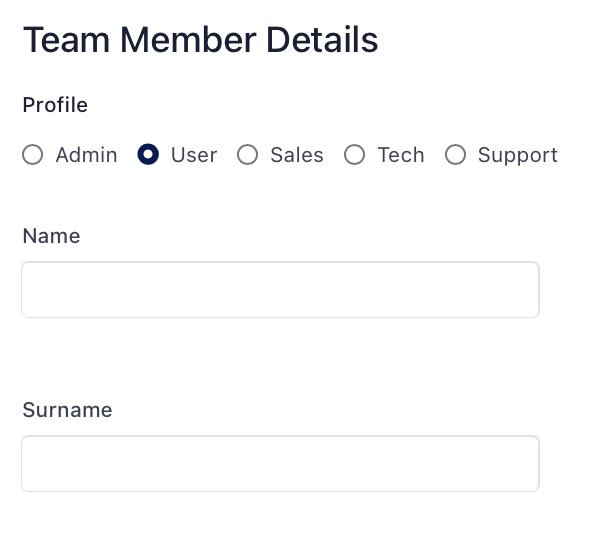Viewport: 614px width, 538px height.
Task: Click the right end of the Surname input box
Action: pyautogui.click(x=520, y=463)
